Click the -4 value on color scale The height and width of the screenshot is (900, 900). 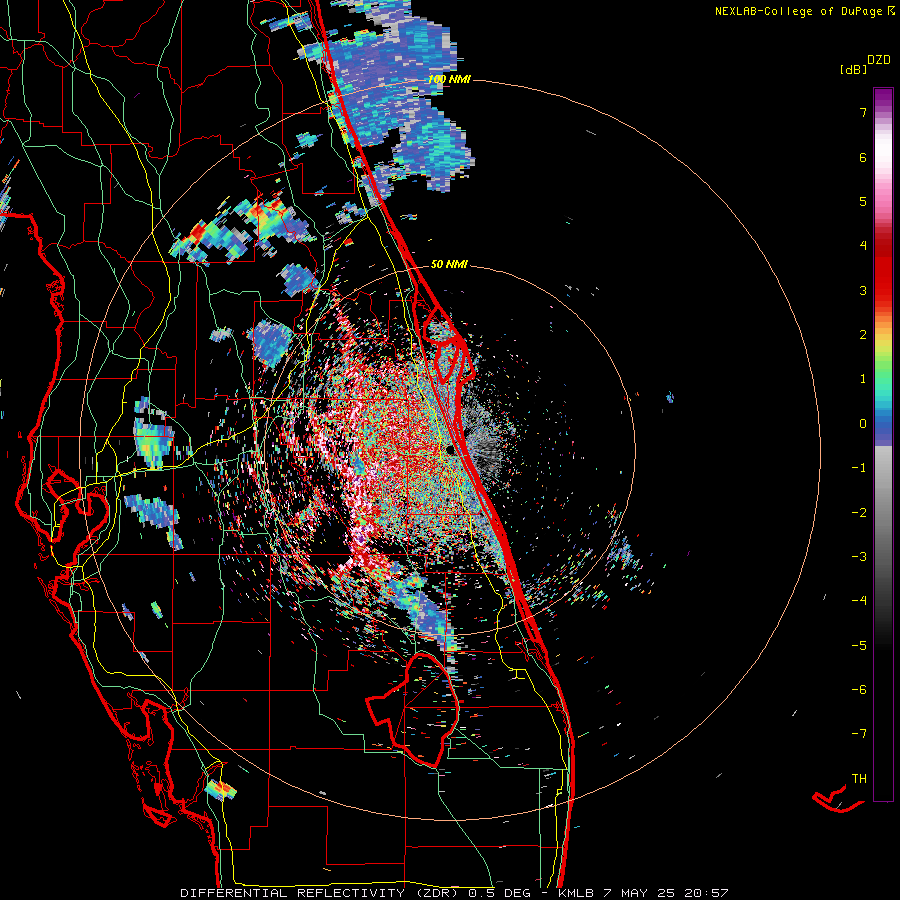pyautogui.click(x=859, y=600)
